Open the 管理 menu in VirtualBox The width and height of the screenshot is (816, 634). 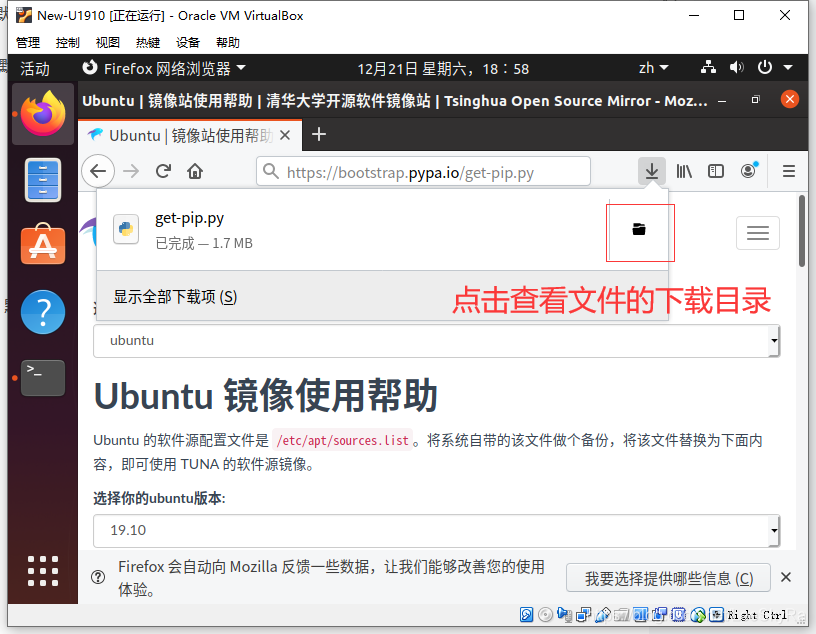coord(28,43)
